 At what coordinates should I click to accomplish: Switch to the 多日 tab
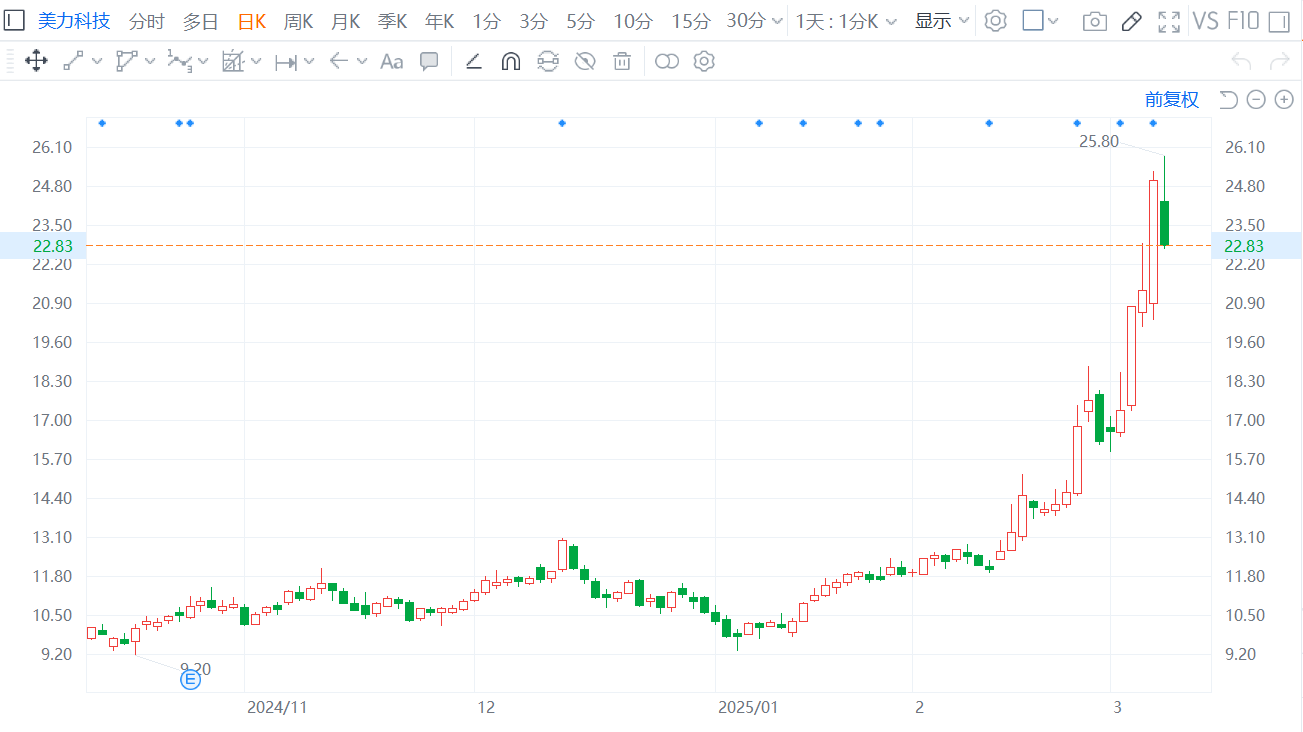pyautogui.click(x=200, y=21)
